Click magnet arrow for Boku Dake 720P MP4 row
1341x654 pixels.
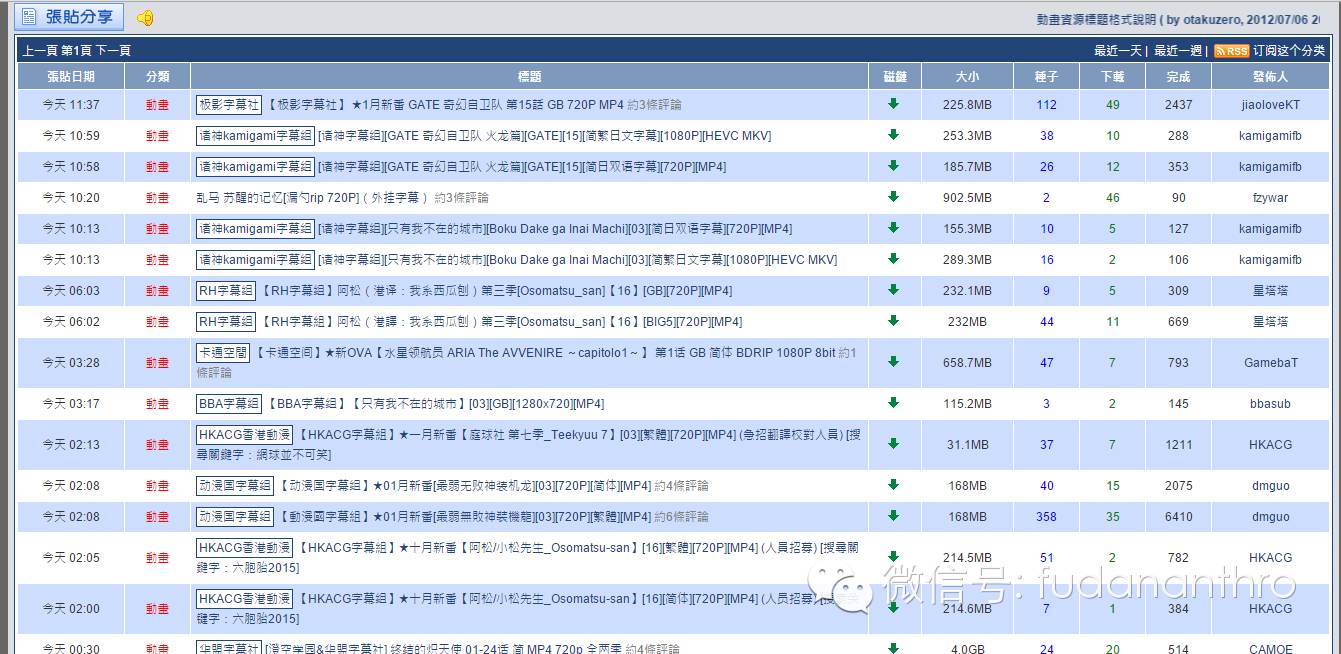click(893, 227)
